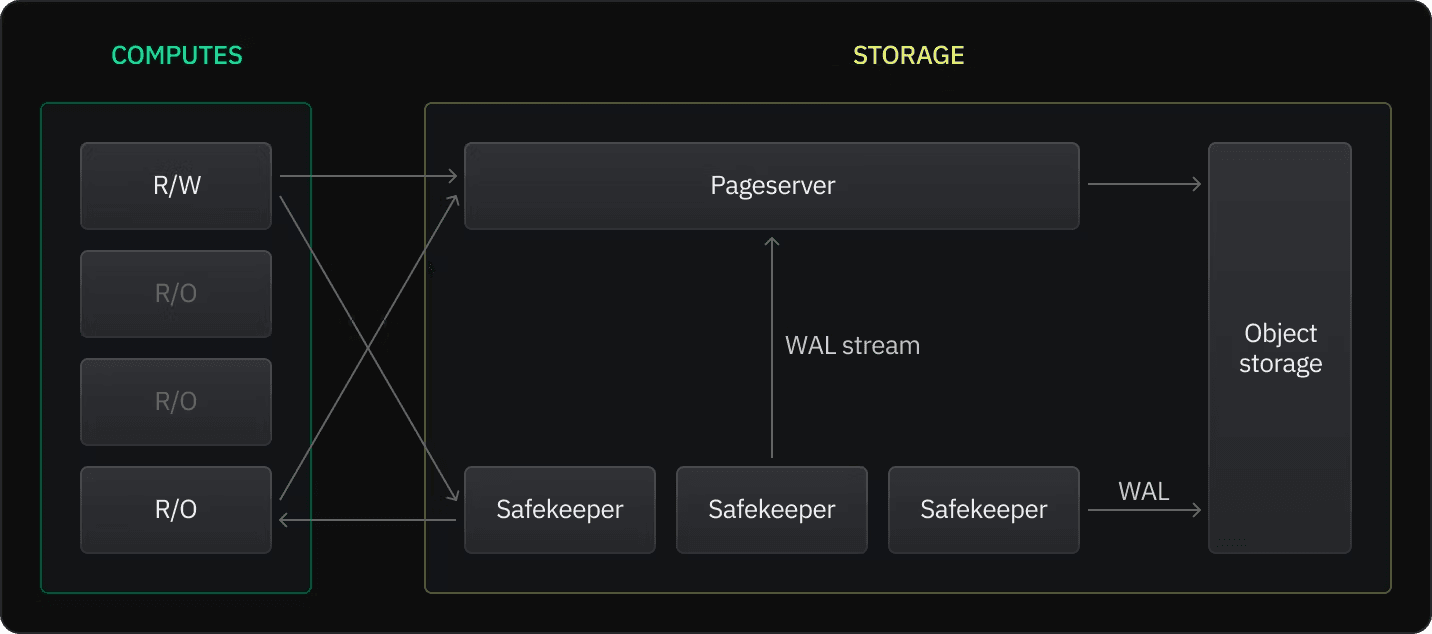Screen dimensions: 1432x634
Task: Click the dimmed R/O box directly below R/W
Action: [176, 294]
